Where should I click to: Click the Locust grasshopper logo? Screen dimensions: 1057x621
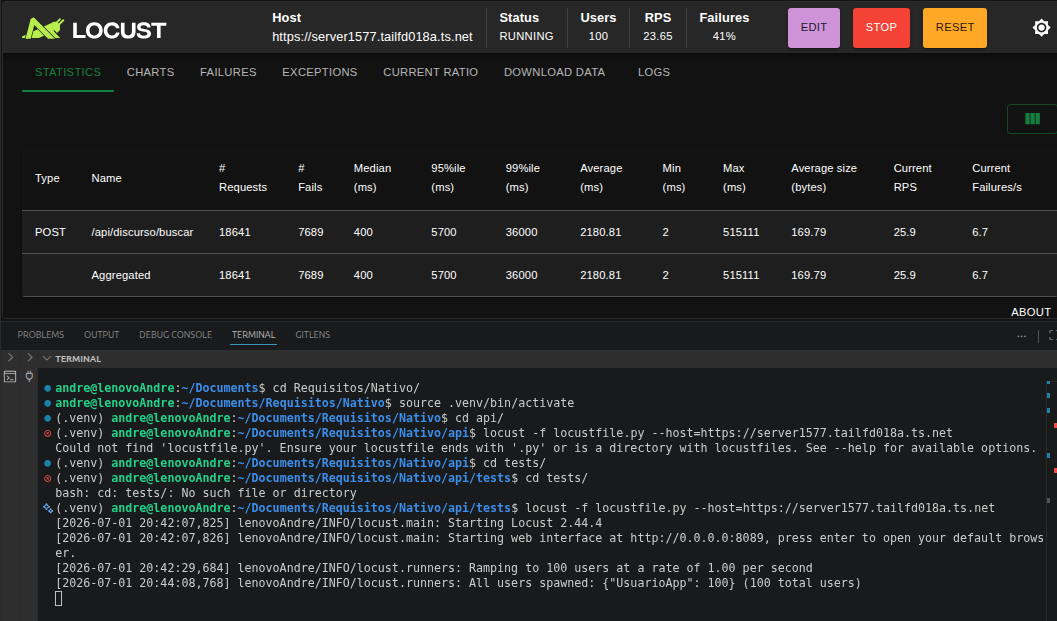[43, 28]
